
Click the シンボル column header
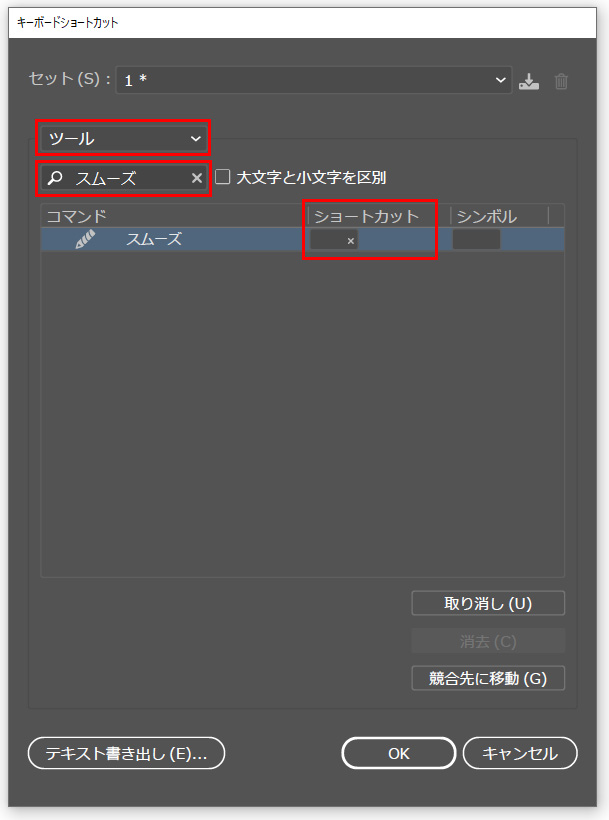tap(487, 216)
